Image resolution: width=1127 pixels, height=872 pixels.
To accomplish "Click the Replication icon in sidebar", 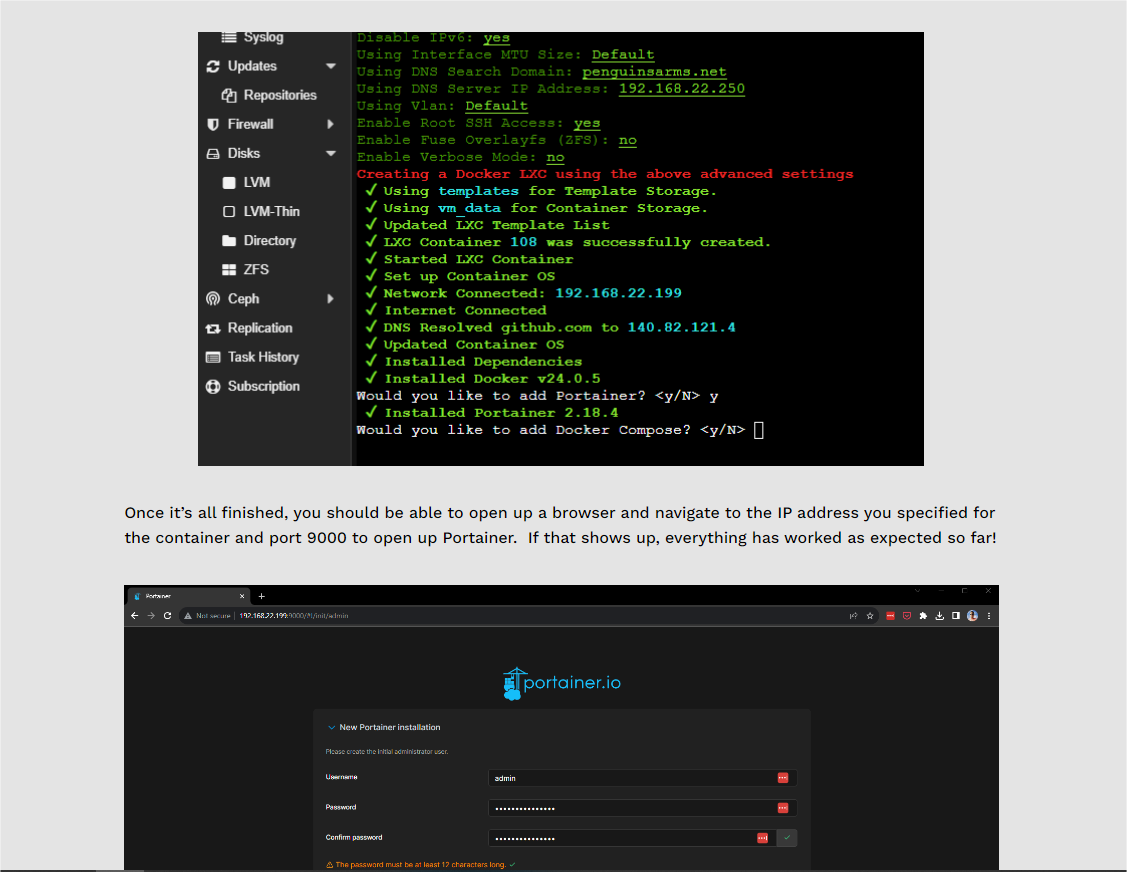I will [213, 329].
